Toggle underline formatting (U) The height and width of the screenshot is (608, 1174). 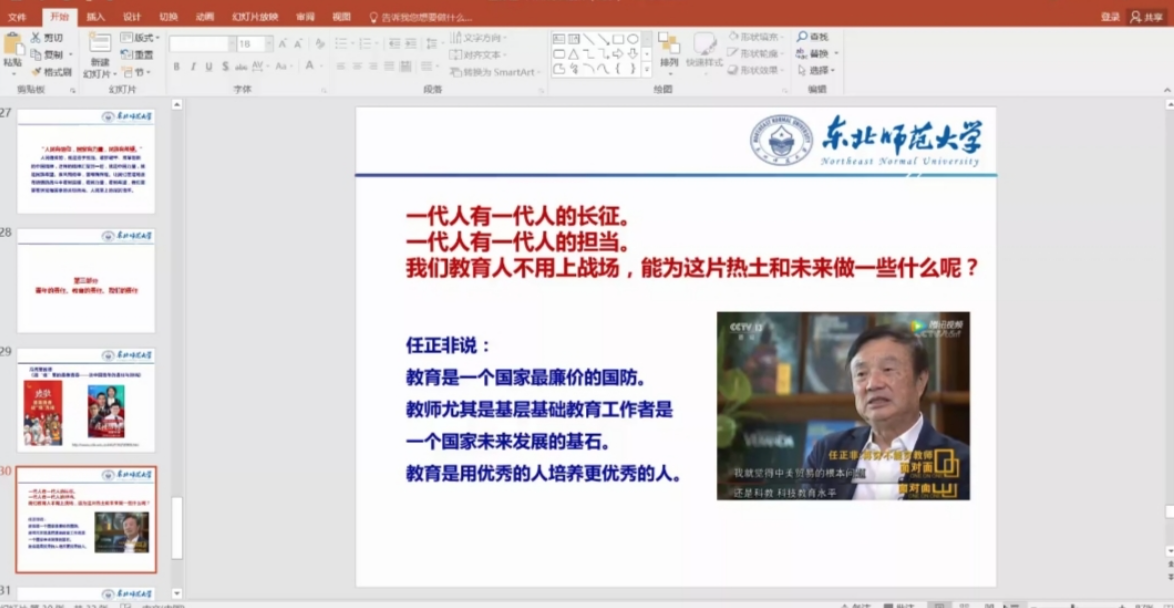pos(209,67)
